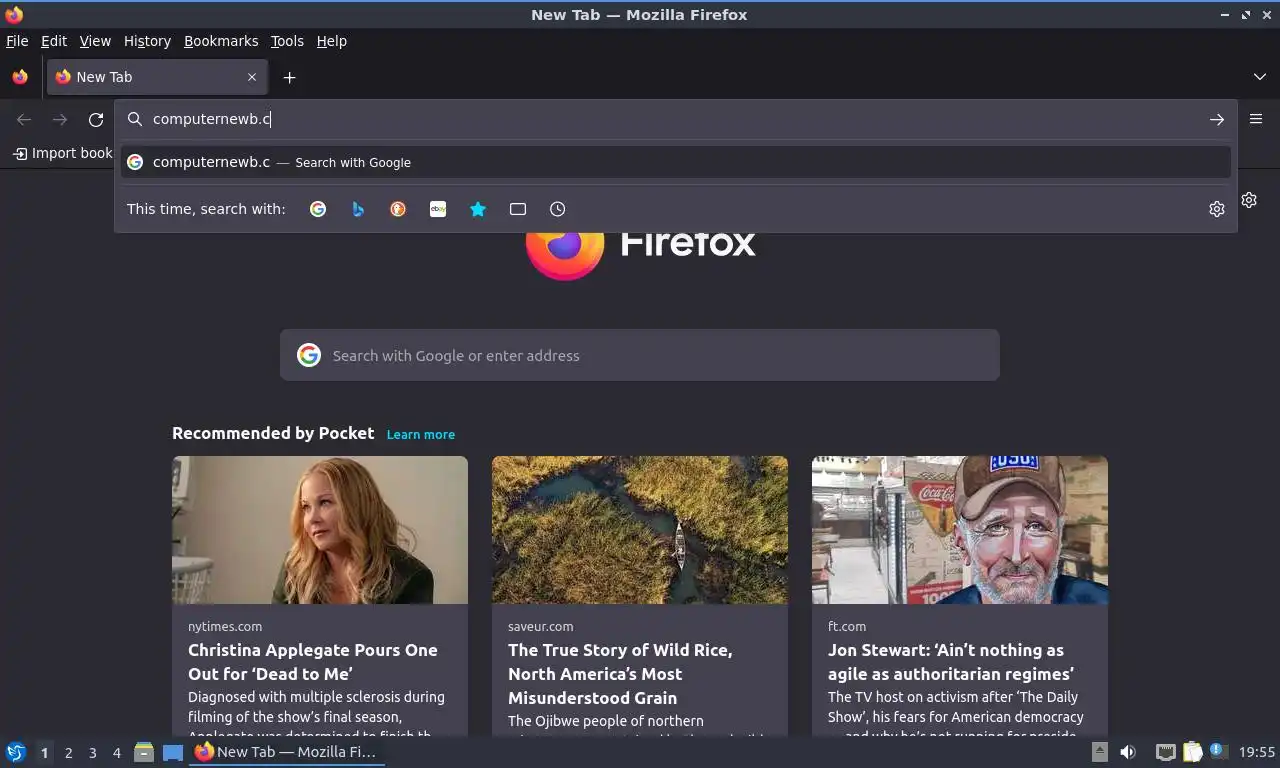The width and height of the screenshot is (1280, 768).
Task: Click the nytimes.com source label
Action: pyautogui.click(x=225, y=626)
